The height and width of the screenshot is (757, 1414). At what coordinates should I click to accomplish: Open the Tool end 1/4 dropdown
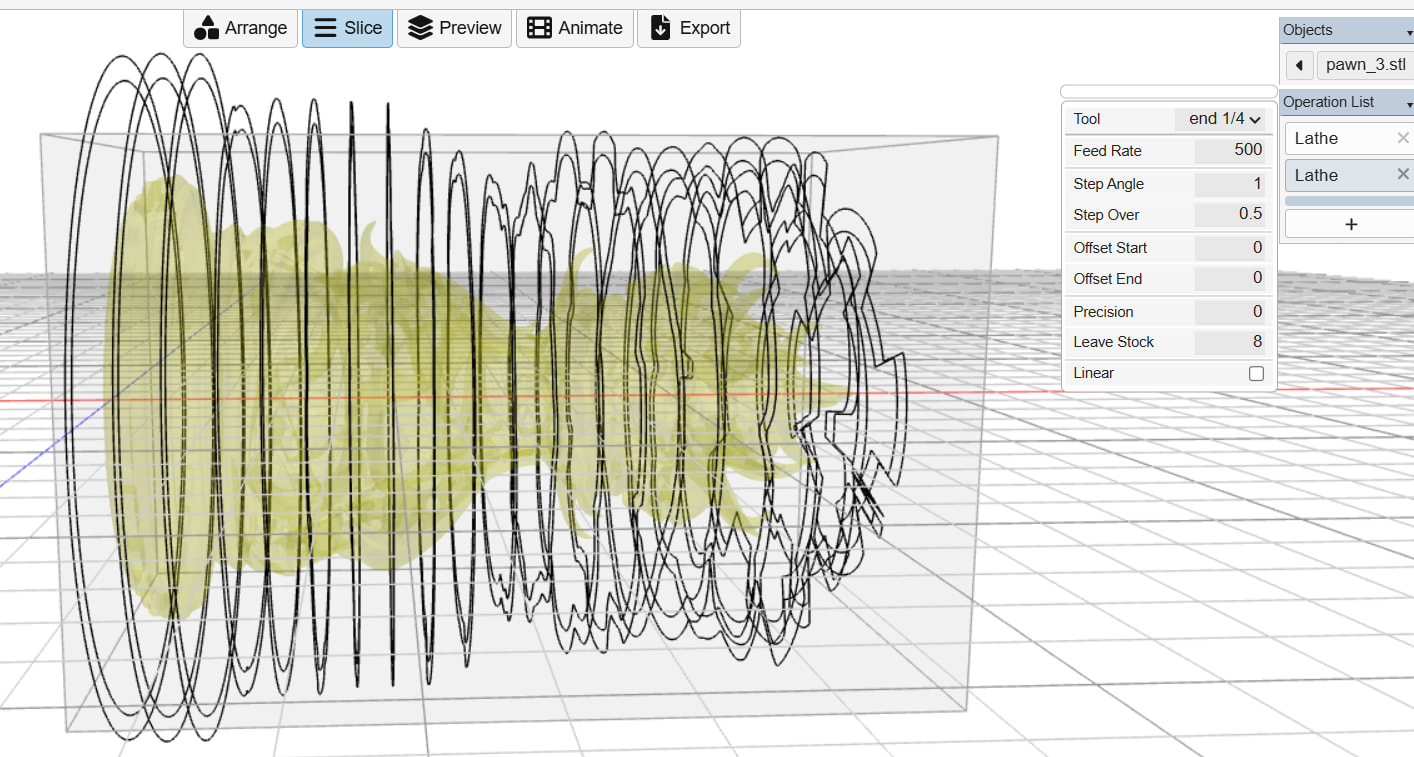point(1219,119)
